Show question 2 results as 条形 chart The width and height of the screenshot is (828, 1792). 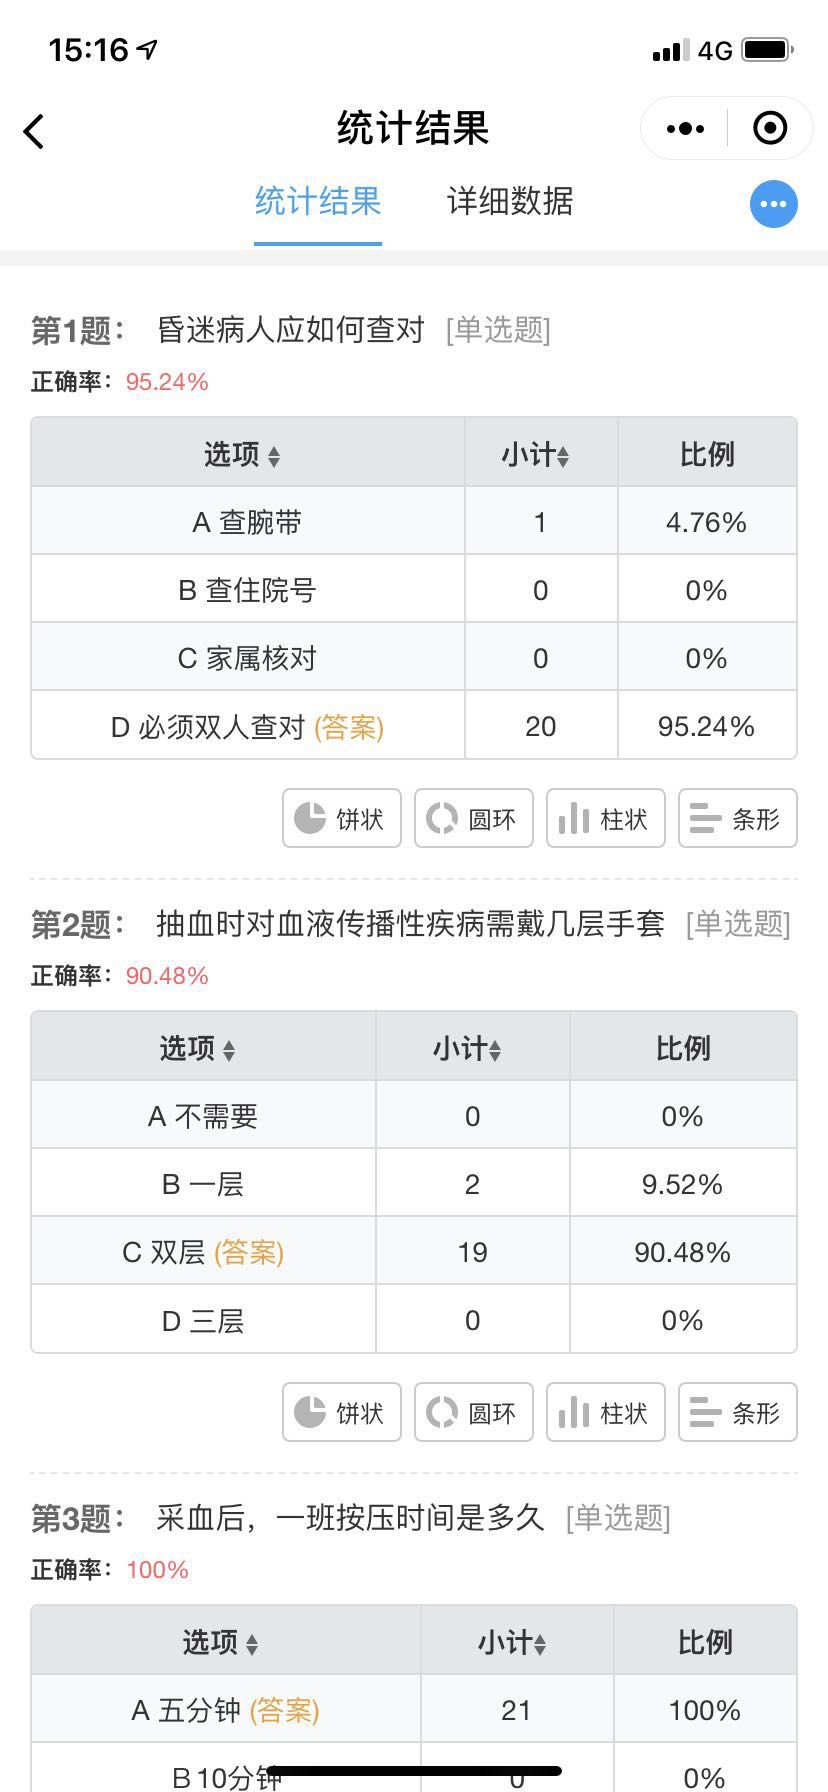738,1412
